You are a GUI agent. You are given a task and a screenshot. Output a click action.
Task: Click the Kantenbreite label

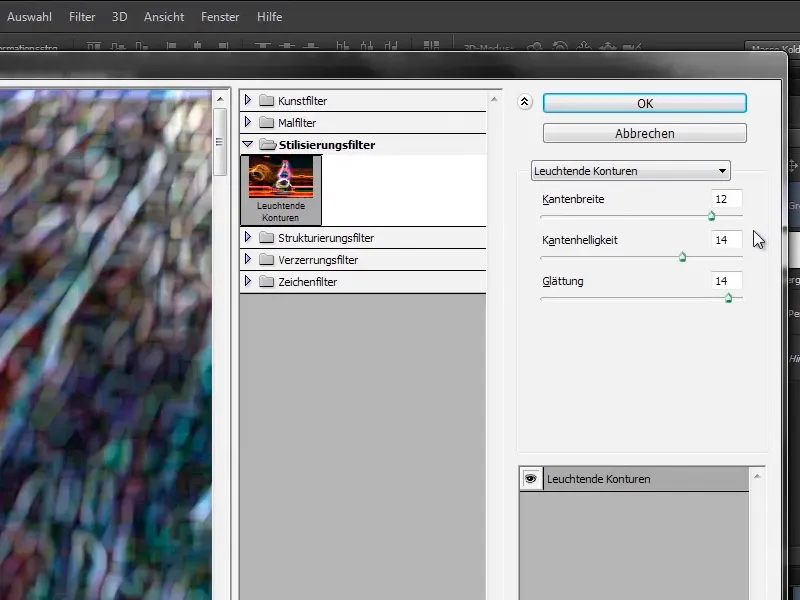pyautogui.click(x=573, y=199)
